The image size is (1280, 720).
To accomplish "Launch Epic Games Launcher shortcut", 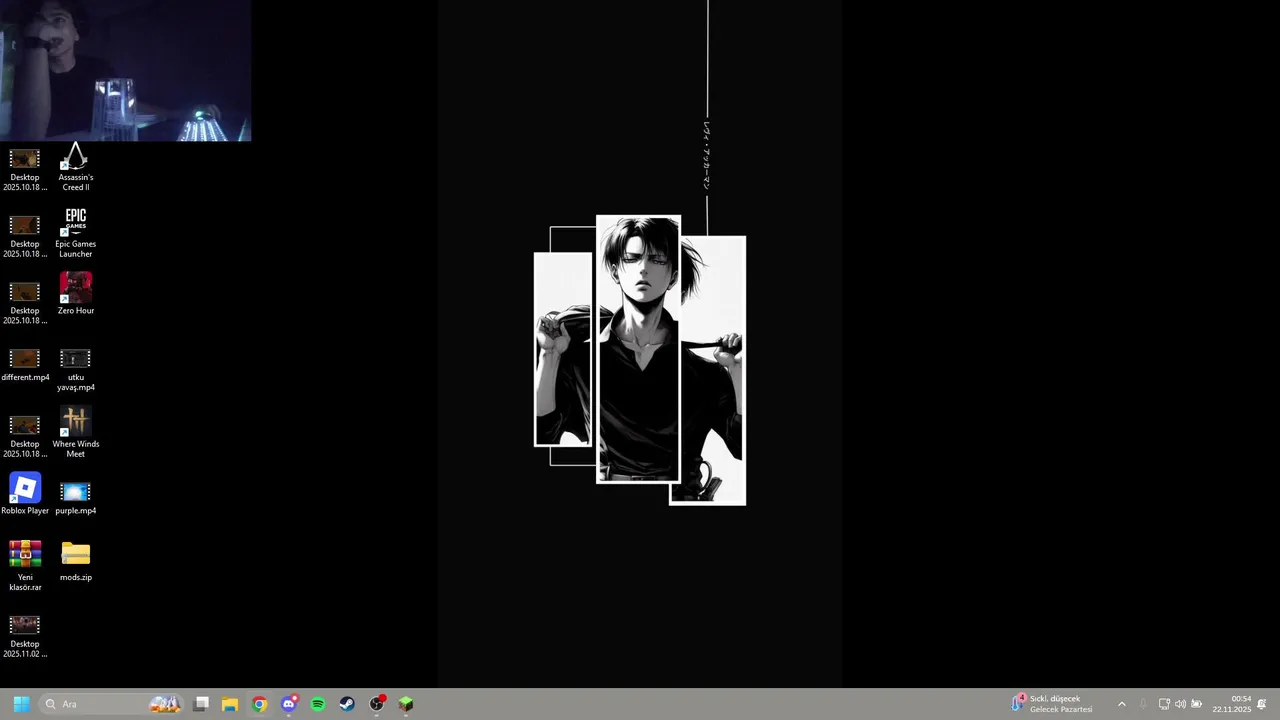I will [75, 234].
